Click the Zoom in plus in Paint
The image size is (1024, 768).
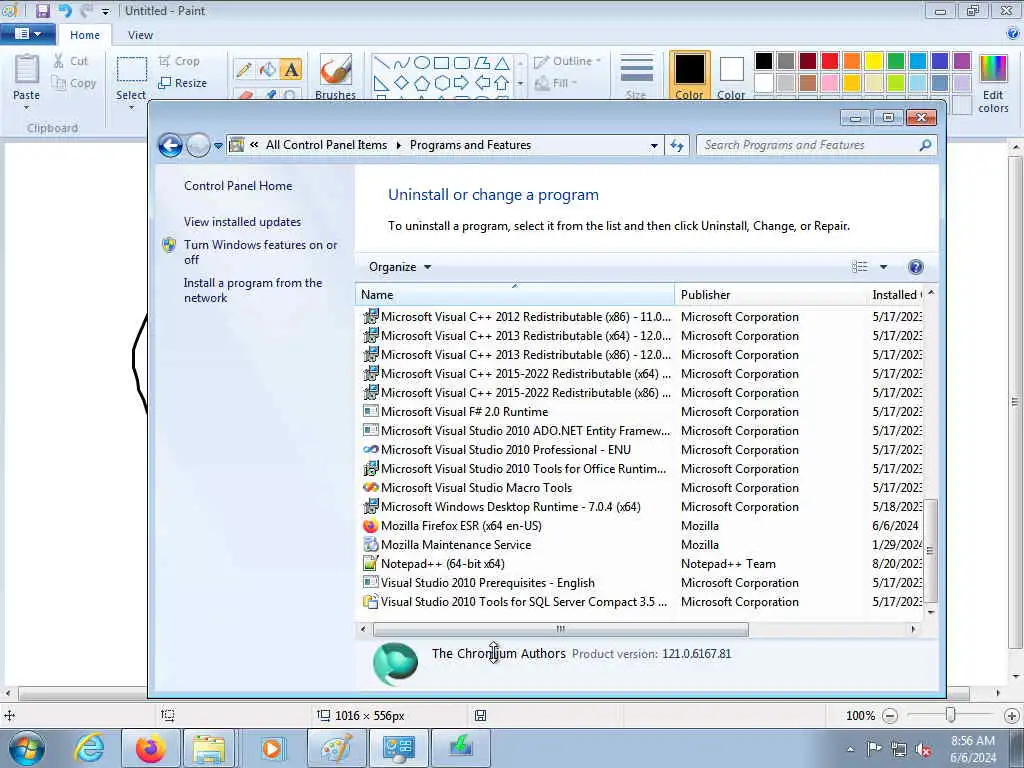pyautogui.click(x=1012, y=716)
